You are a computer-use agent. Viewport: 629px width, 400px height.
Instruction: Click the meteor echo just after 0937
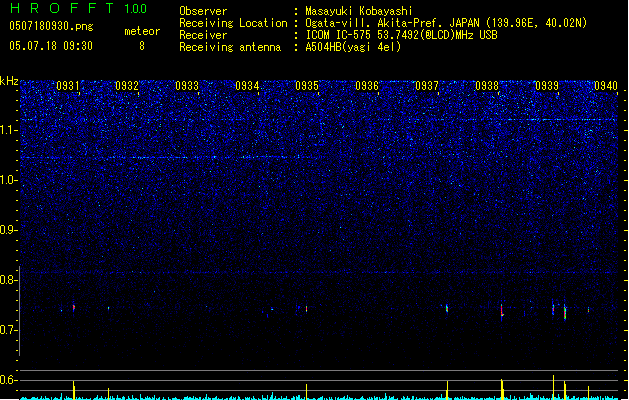[447, 309]
